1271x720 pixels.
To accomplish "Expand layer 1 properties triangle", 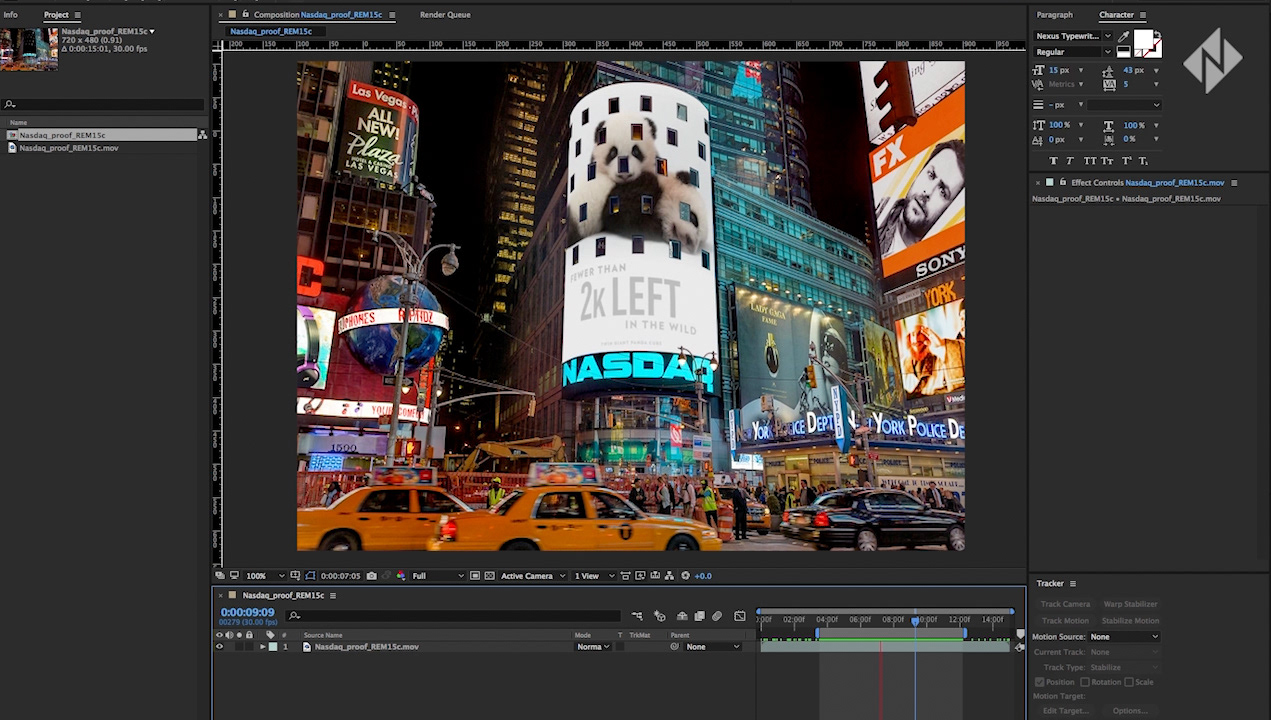I will pyautogui.click(x=263, y=647).
